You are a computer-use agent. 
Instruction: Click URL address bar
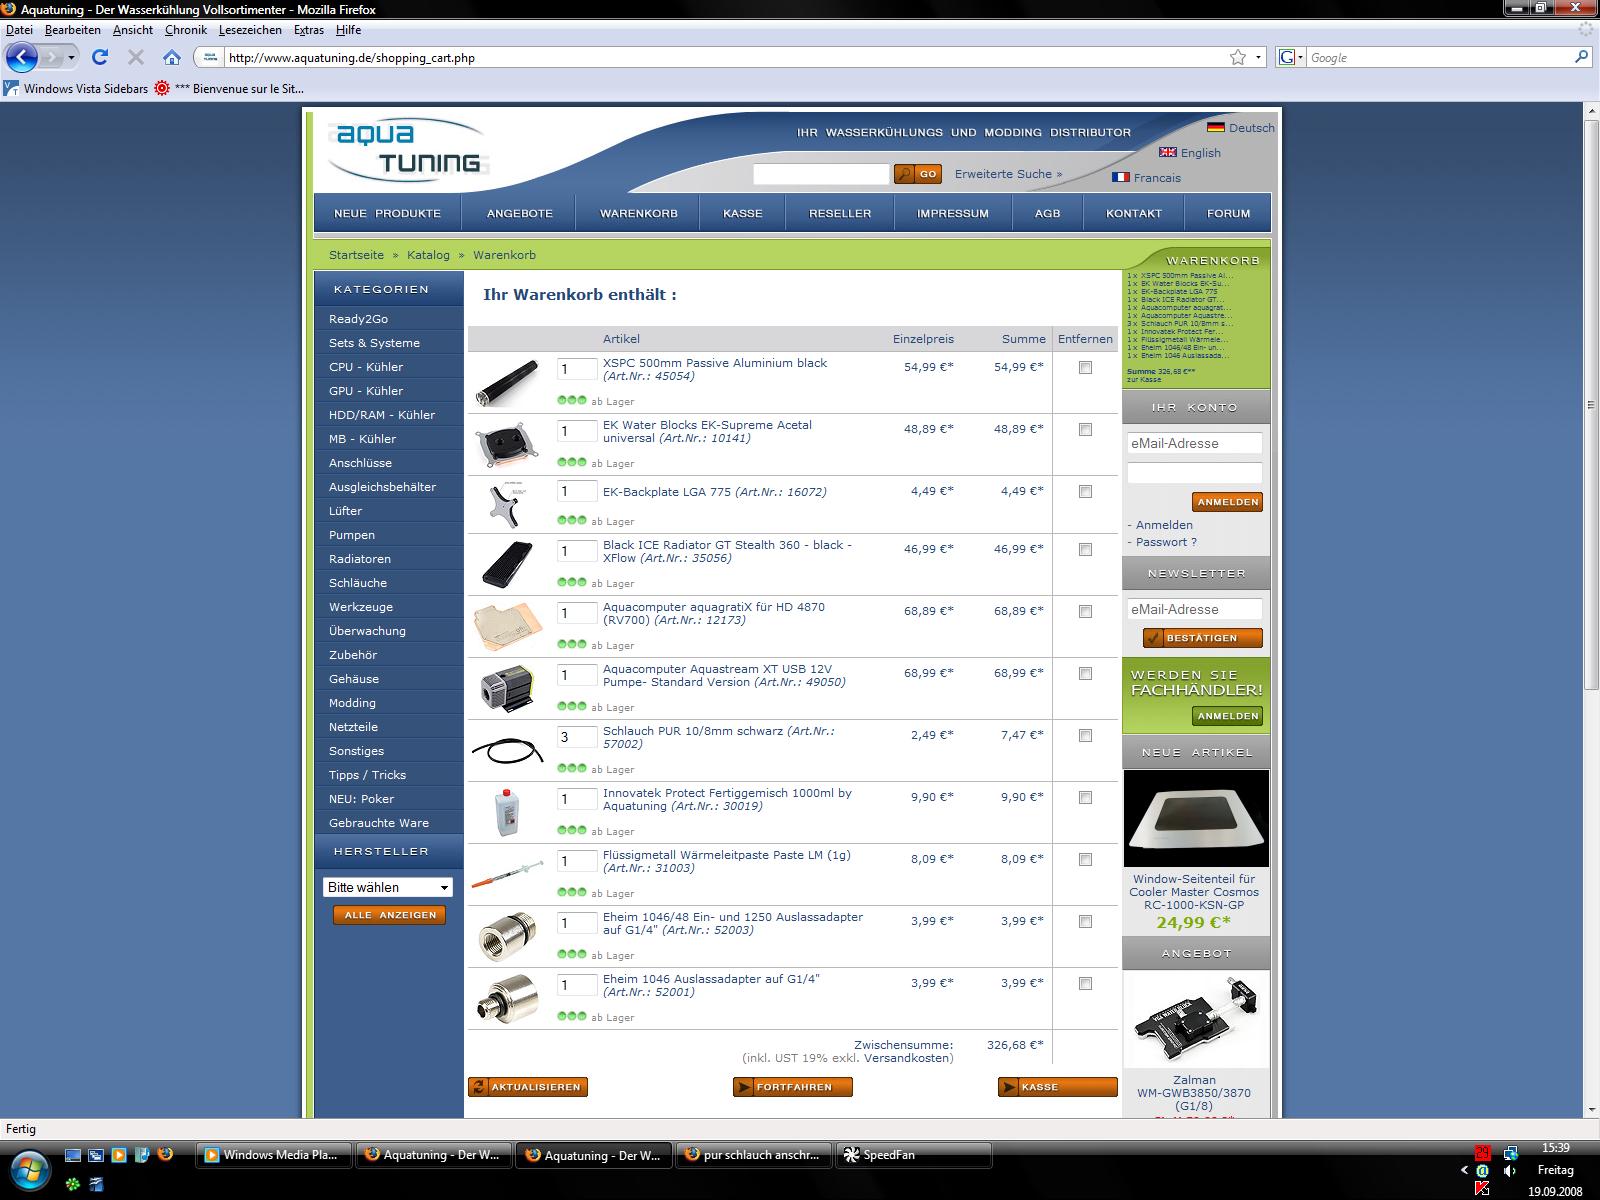click(x=725, y=57)
